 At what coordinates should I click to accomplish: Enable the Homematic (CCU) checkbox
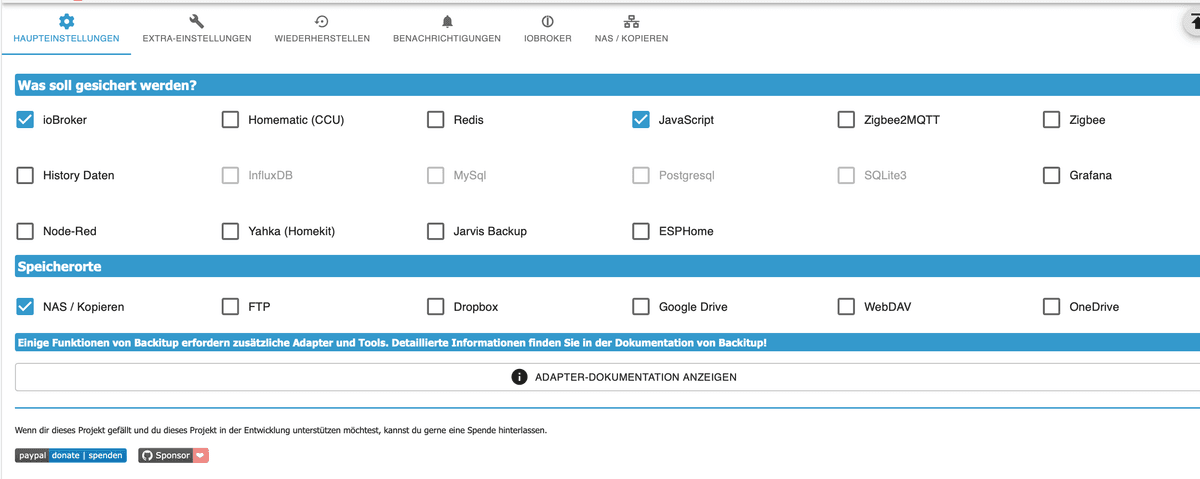click(x=230, y=120)
